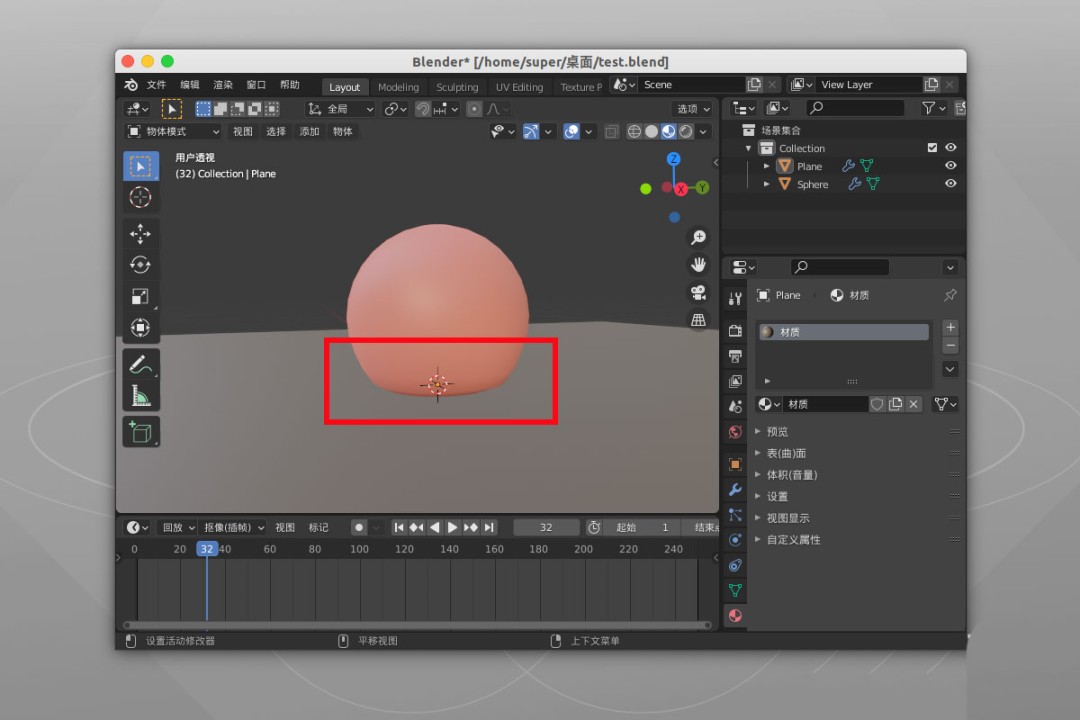This screenshot has height=720, width=1080.
Task: Select the Rotate tool
Action: point(140,265)
